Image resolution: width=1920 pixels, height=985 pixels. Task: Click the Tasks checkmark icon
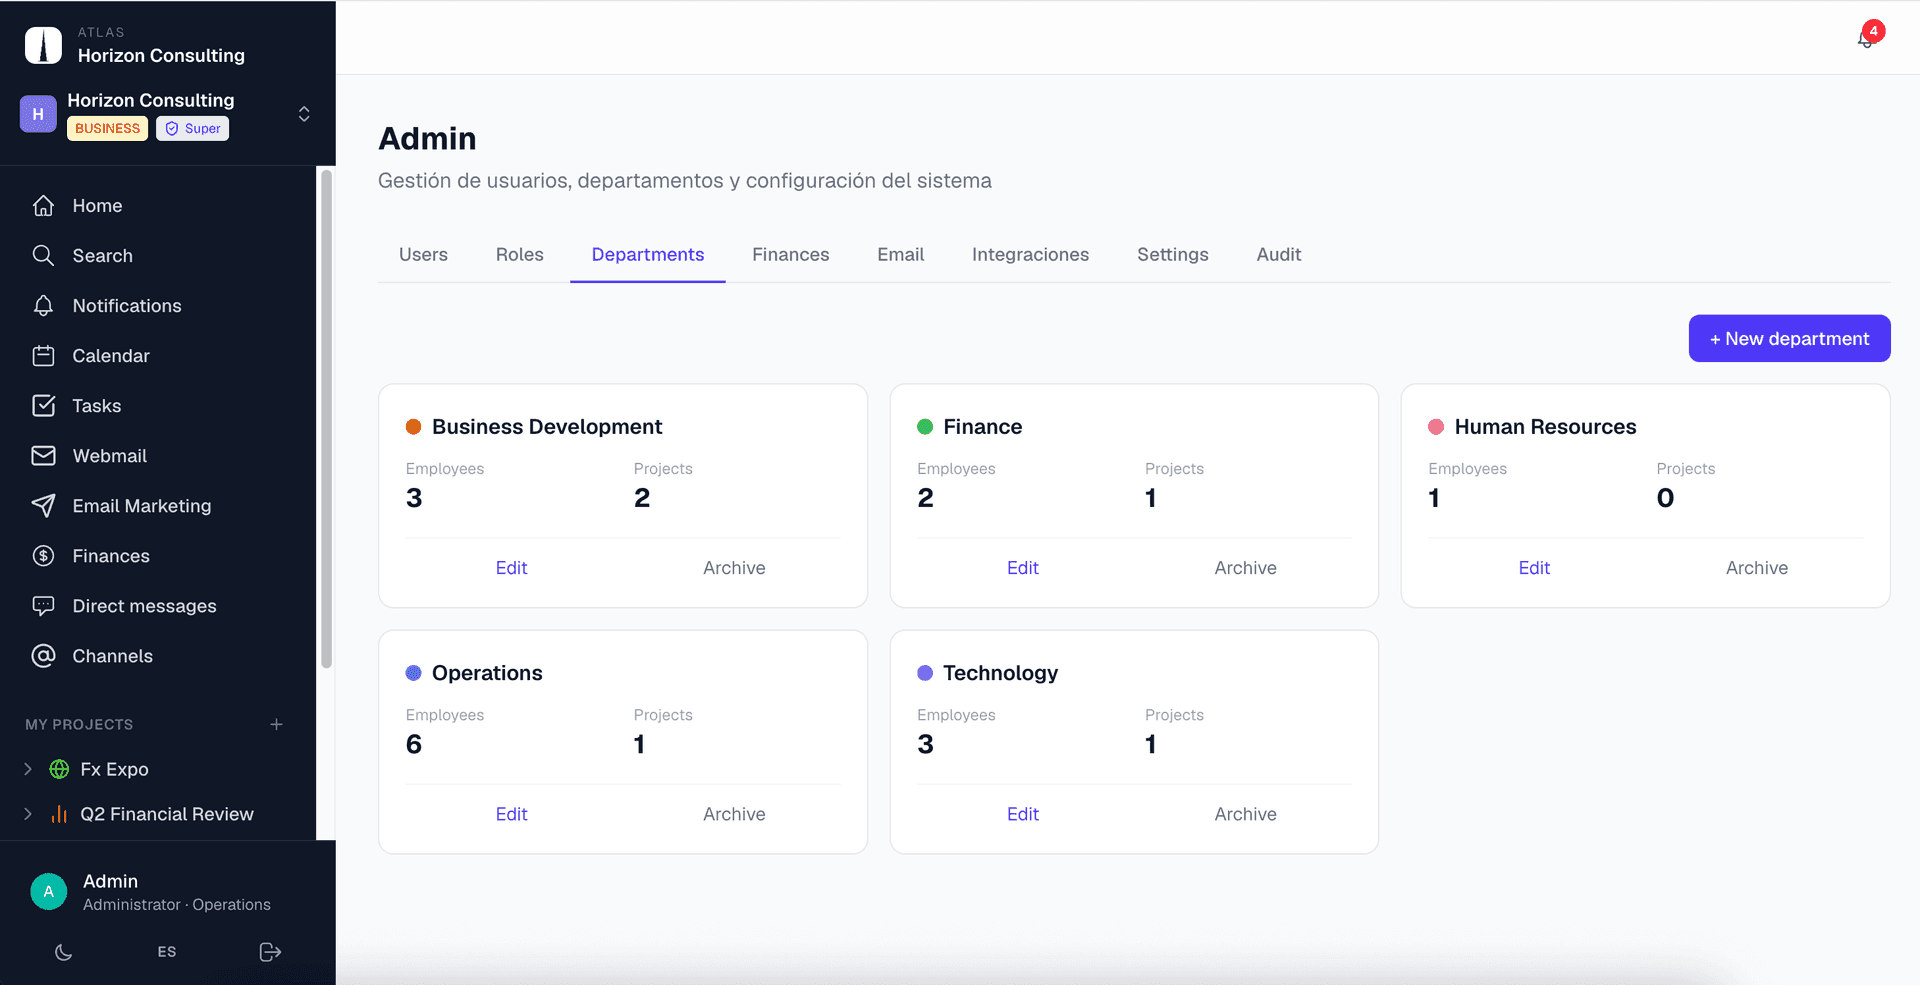(43, 405)
